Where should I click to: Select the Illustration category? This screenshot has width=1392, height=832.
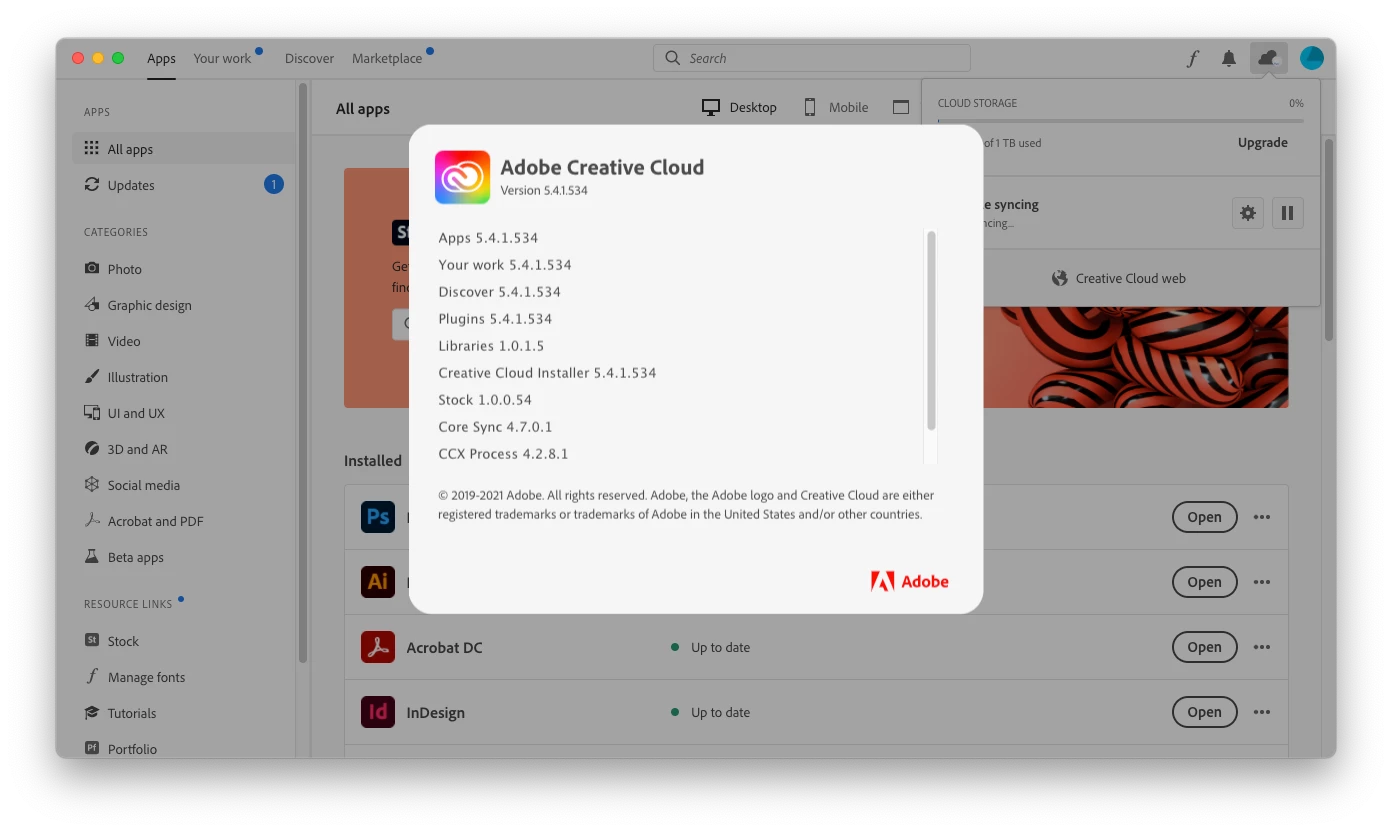coord(126,377)
